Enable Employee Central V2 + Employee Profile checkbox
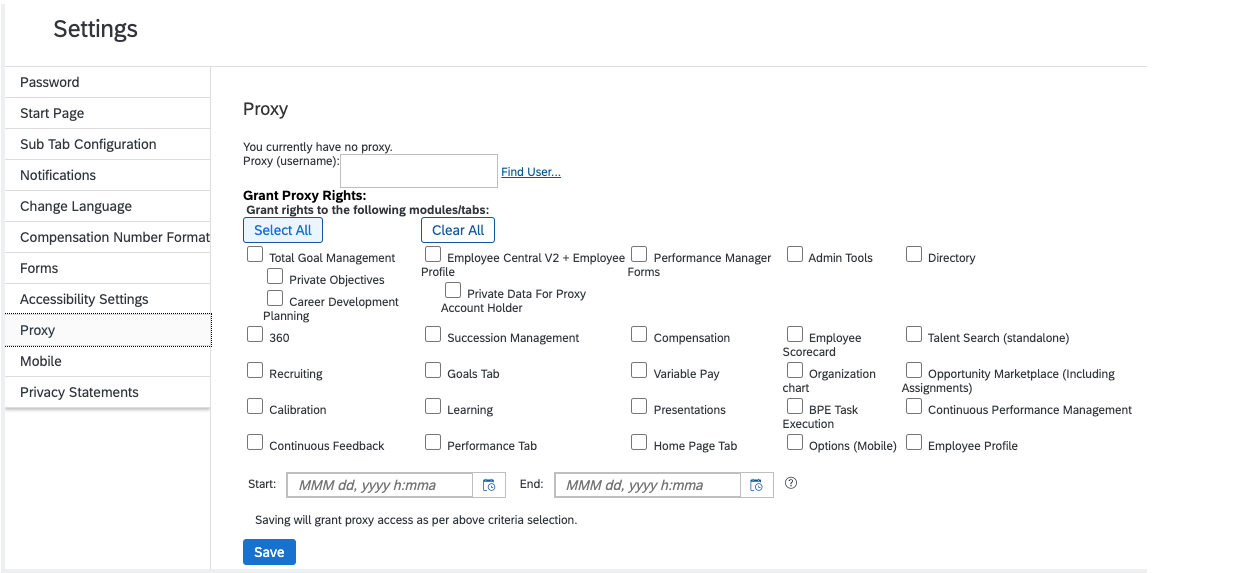This screenshot has height=573, width=1238. click(x=433, y=255)
